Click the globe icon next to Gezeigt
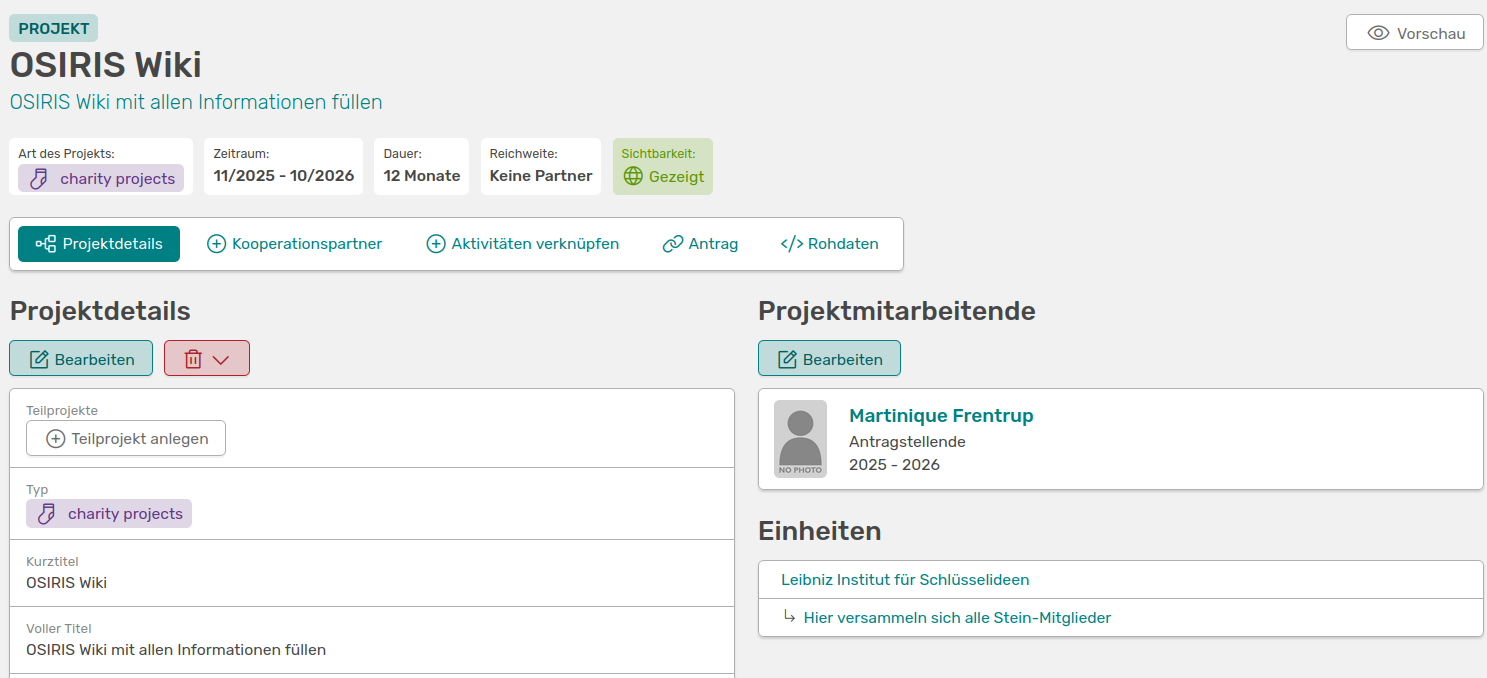 633,176
